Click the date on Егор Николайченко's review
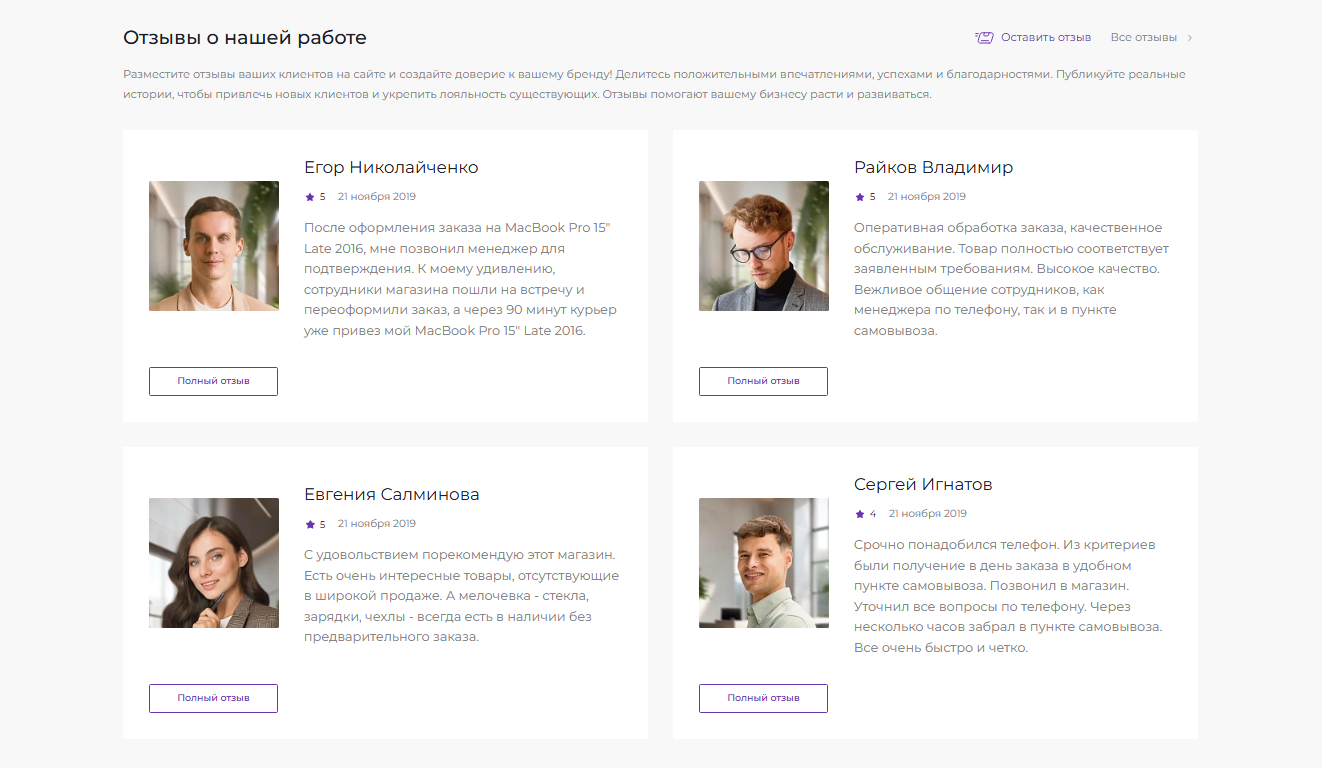Screen dimensions: 1322x768 coord(377,196)
